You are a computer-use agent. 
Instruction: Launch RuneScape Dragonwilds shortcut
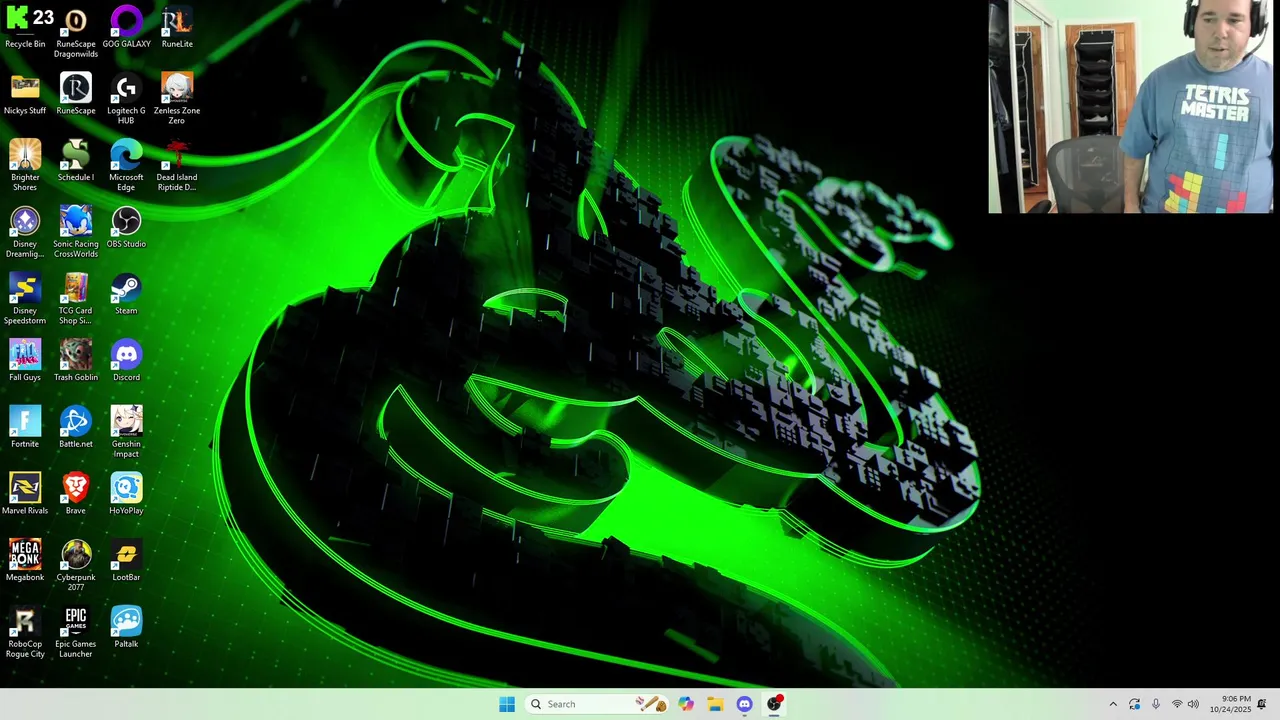click(76, 32)
